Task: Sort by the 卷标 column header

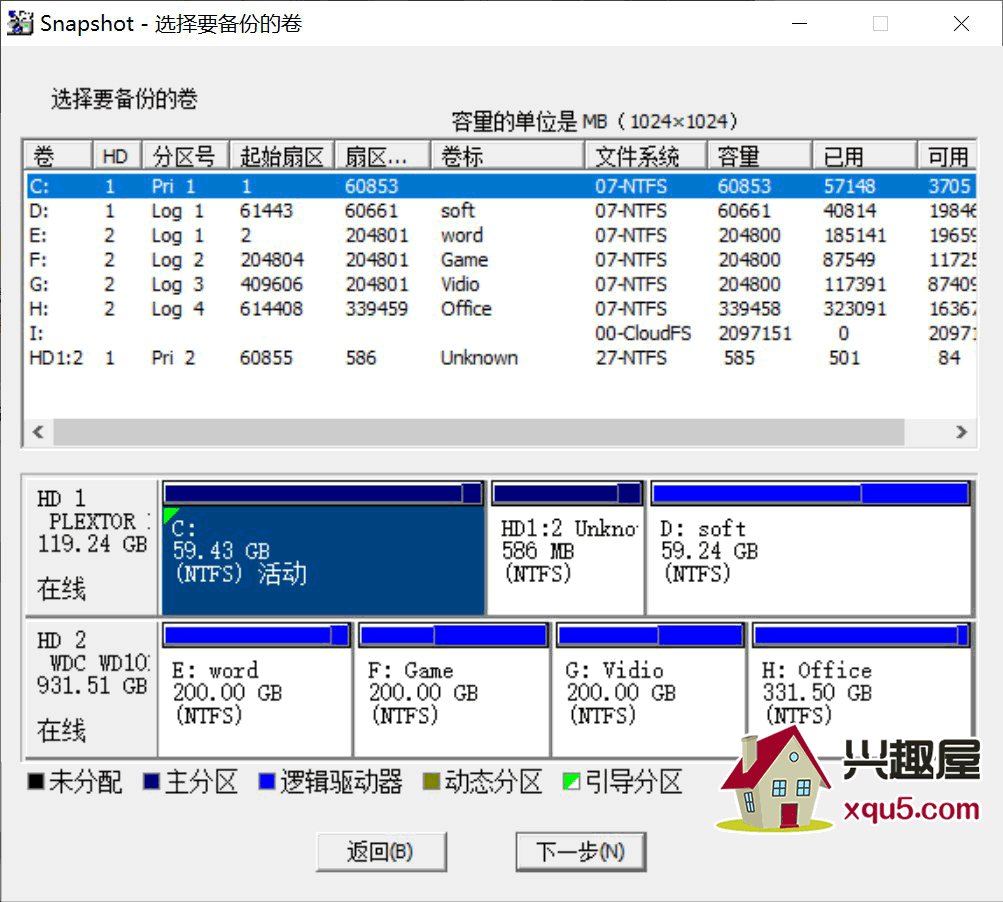Action: (x=507, y=156)
